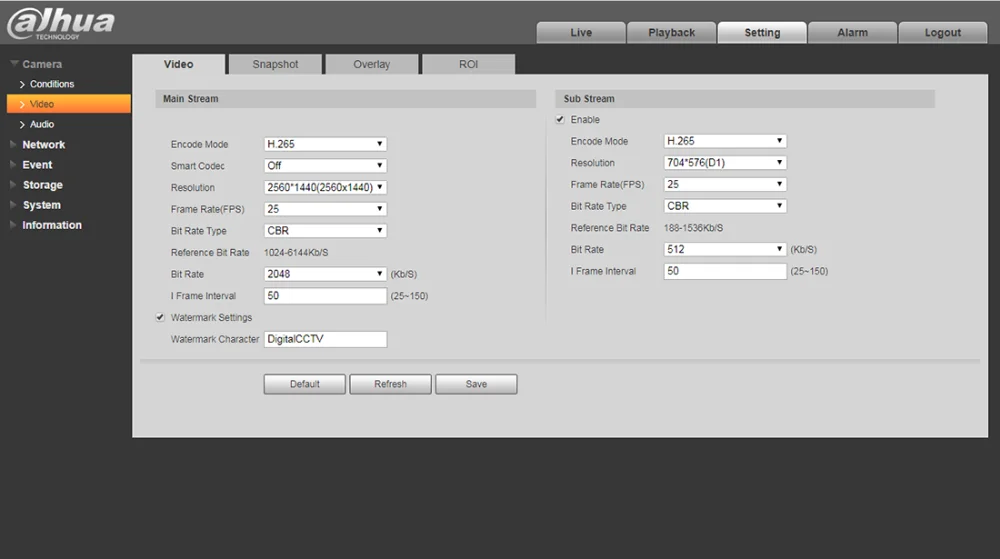This screenshot has width=1000, height=559.
Task: Click the Refresh button
Action: pyautogui.click(x=390, y=384)
